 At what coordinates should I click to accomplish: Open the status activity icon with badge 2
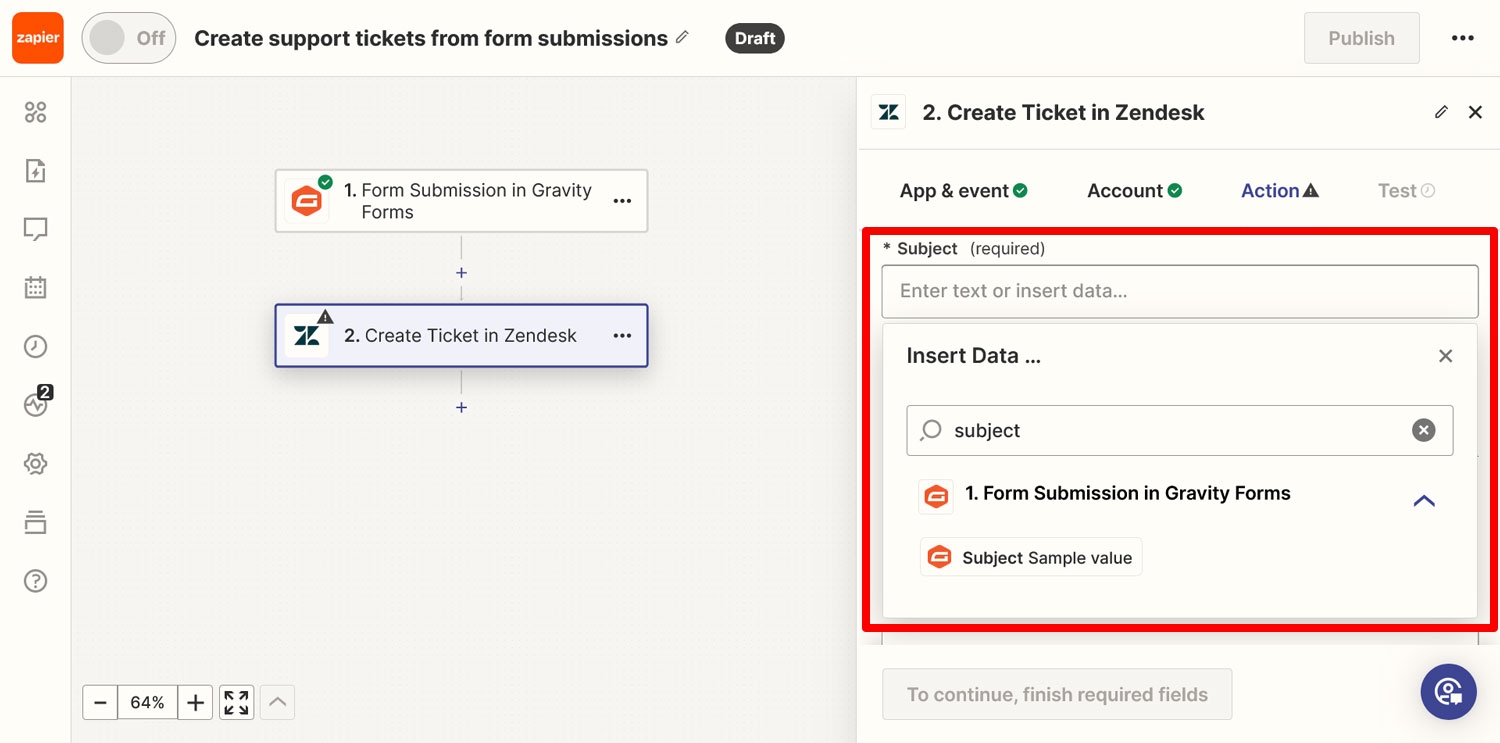click(37, 403)
